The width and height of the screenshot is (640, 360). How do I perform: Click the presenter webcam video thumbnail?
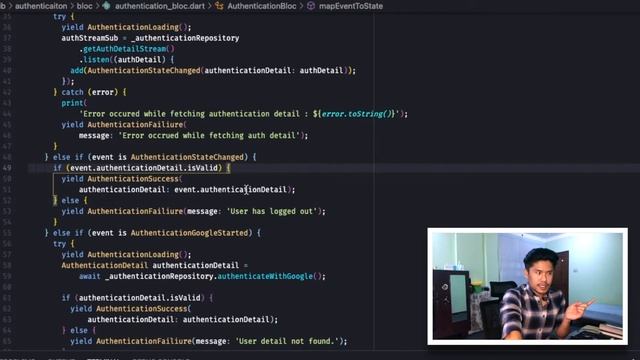pos(527,286)
